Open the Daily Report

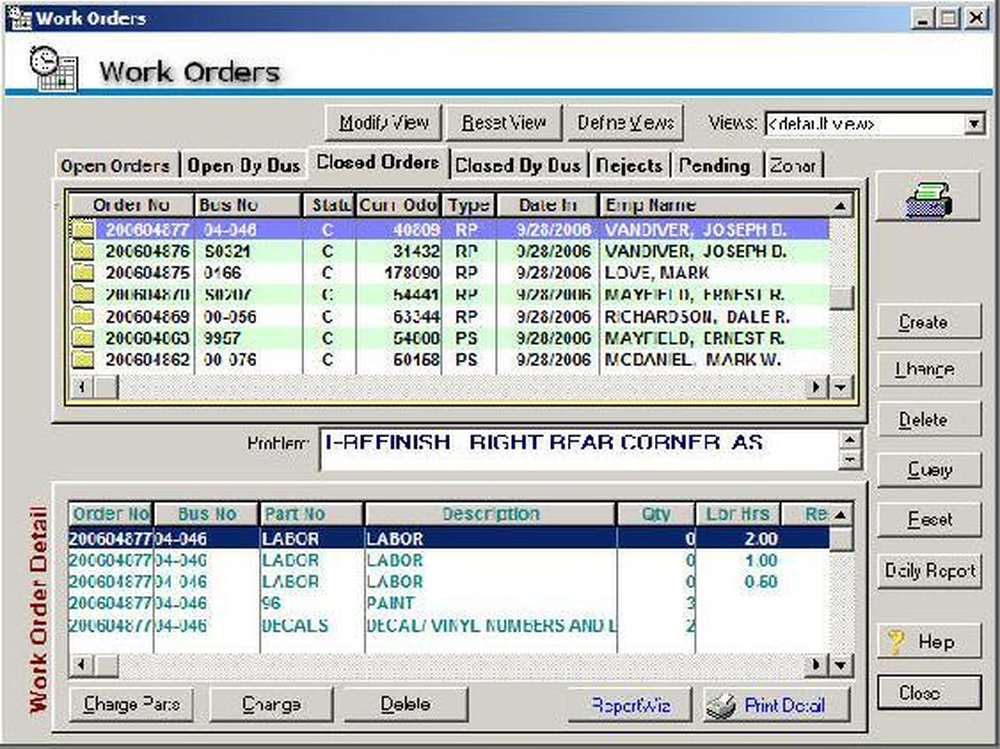click(x=929, y=570)
